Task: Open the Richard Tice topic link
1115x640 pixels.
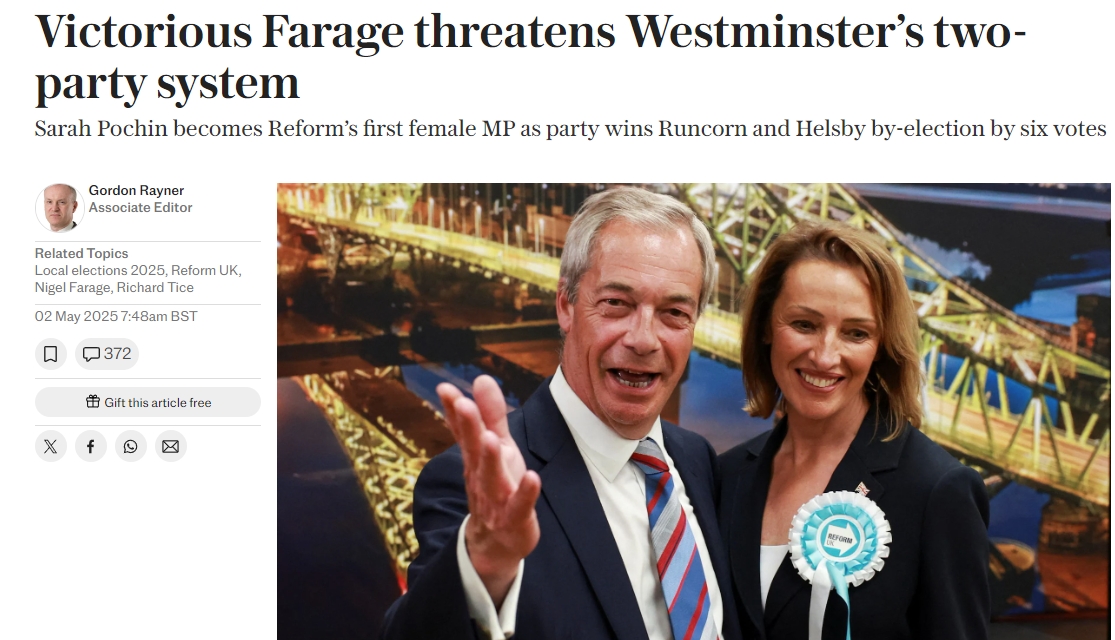Action: [x=155, y=288]
